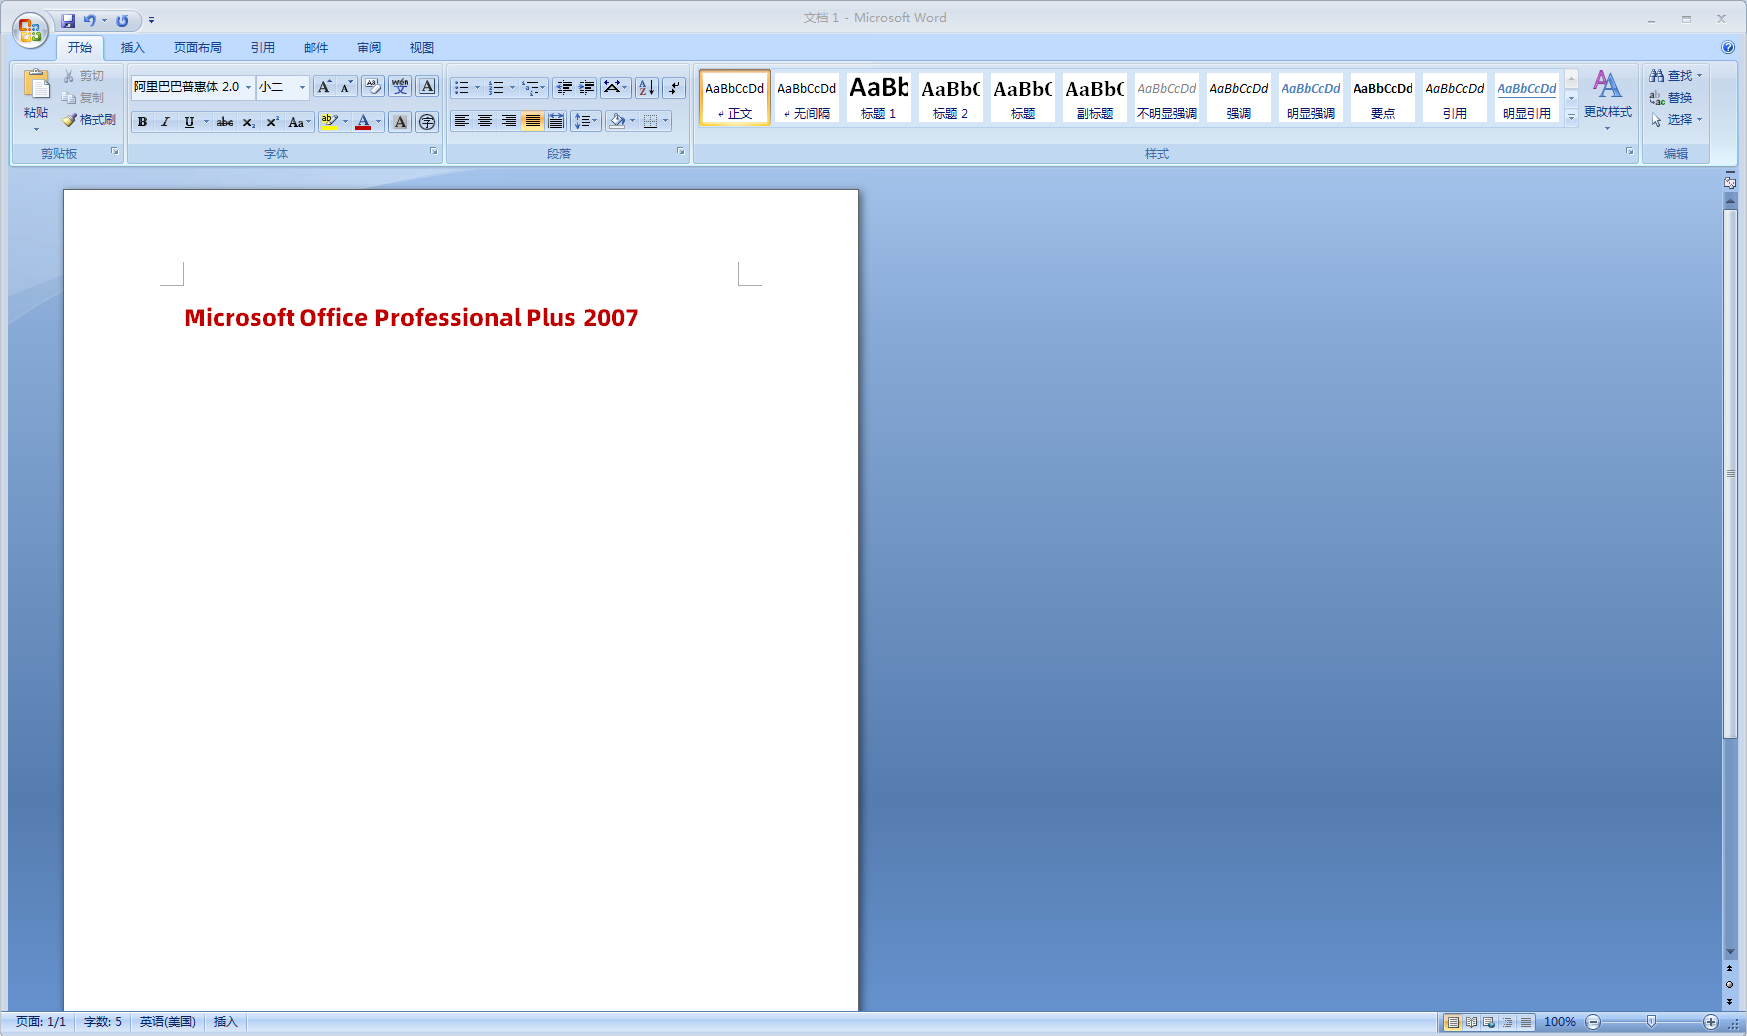This screenshot has width=1747, height=1036.
Task: Open the Office Button menu
Action: pos(30,30)
